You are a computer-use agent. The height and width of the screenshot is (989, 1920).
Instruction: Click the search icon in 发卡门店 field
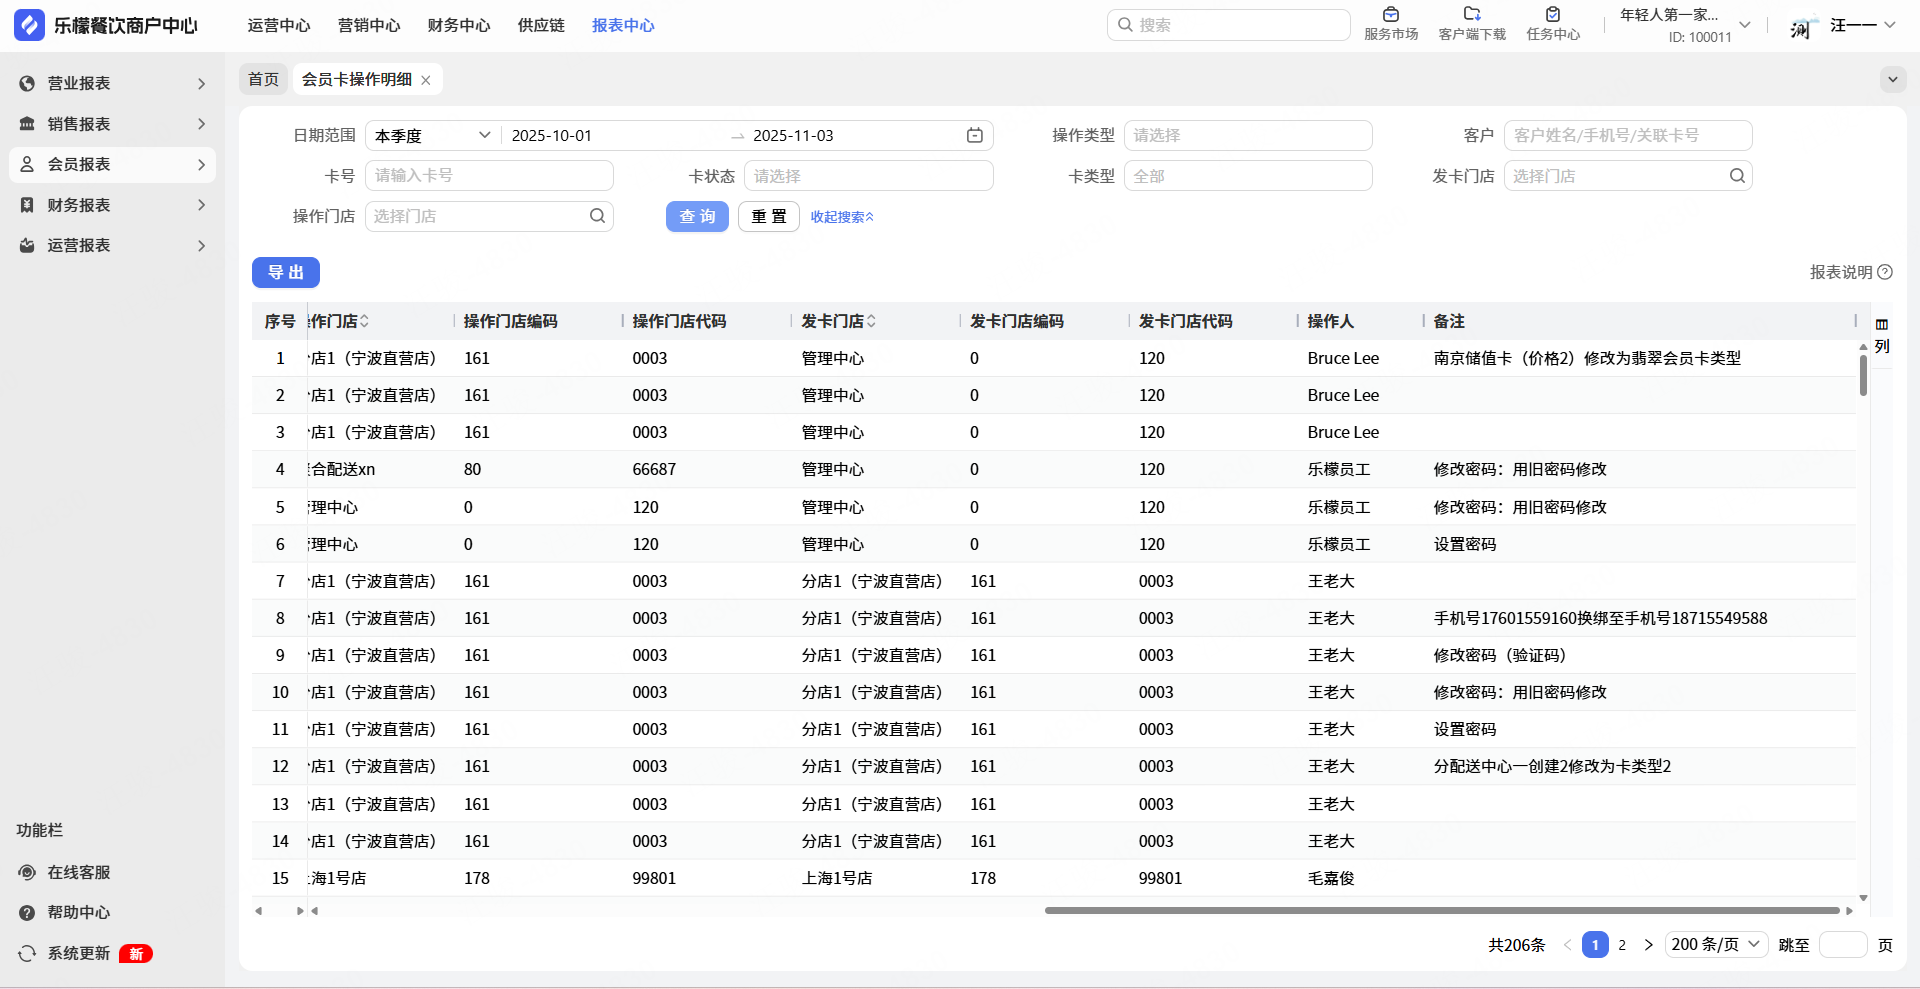coord(1737,176)
